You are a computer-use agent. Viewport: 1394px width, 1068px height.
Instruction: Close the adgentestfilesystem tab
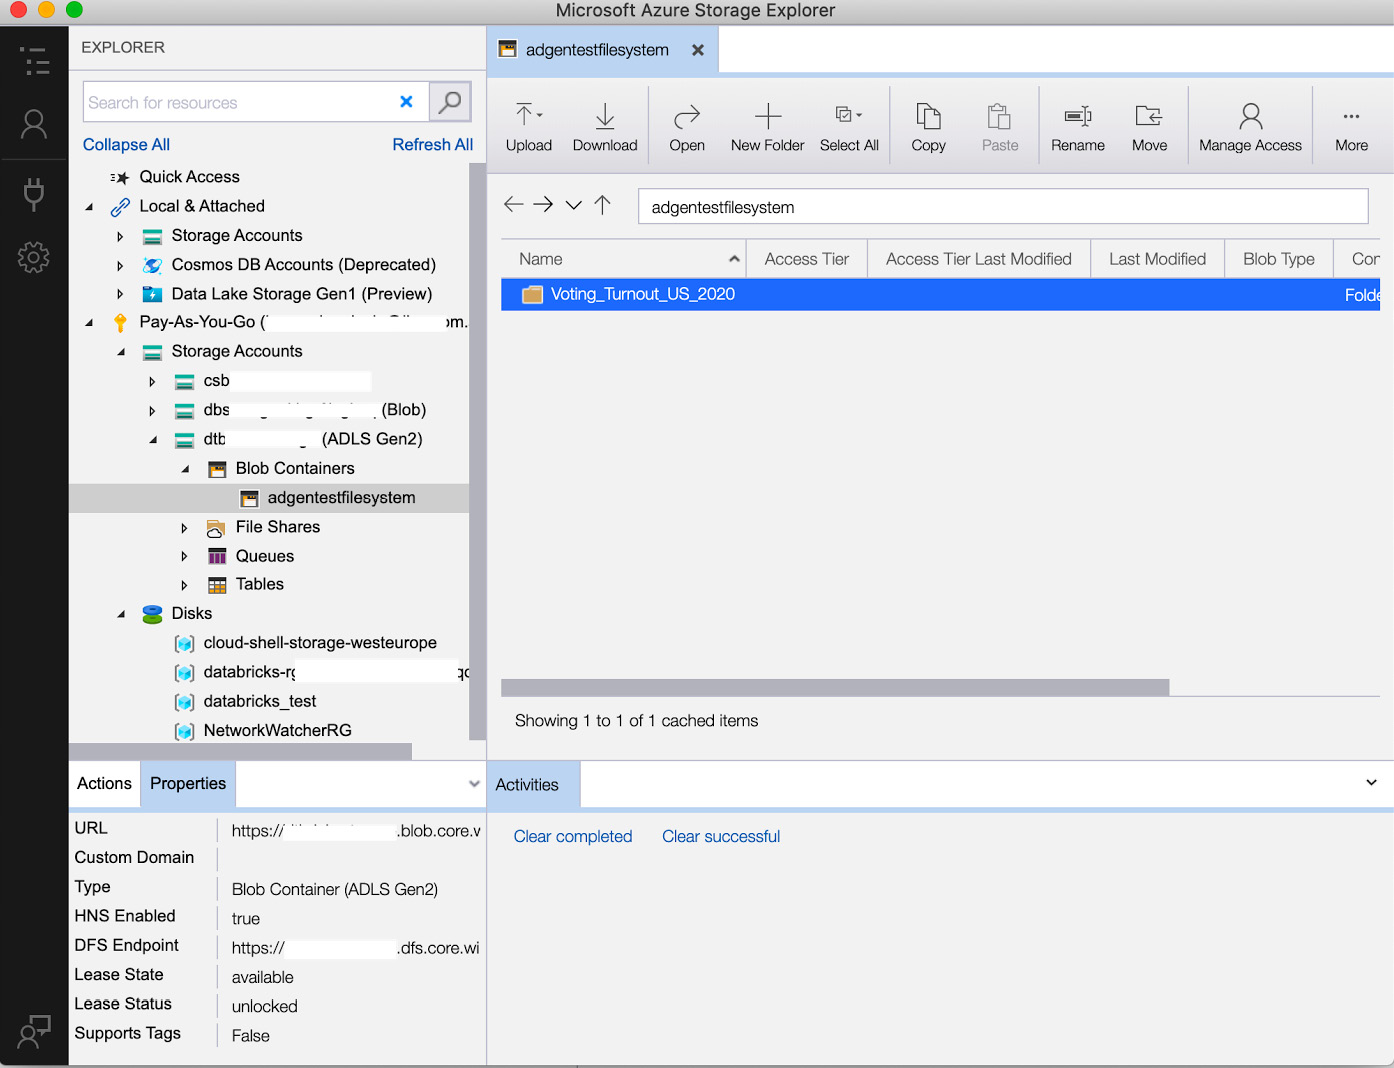pyautogui.click(x=698, y=50)
